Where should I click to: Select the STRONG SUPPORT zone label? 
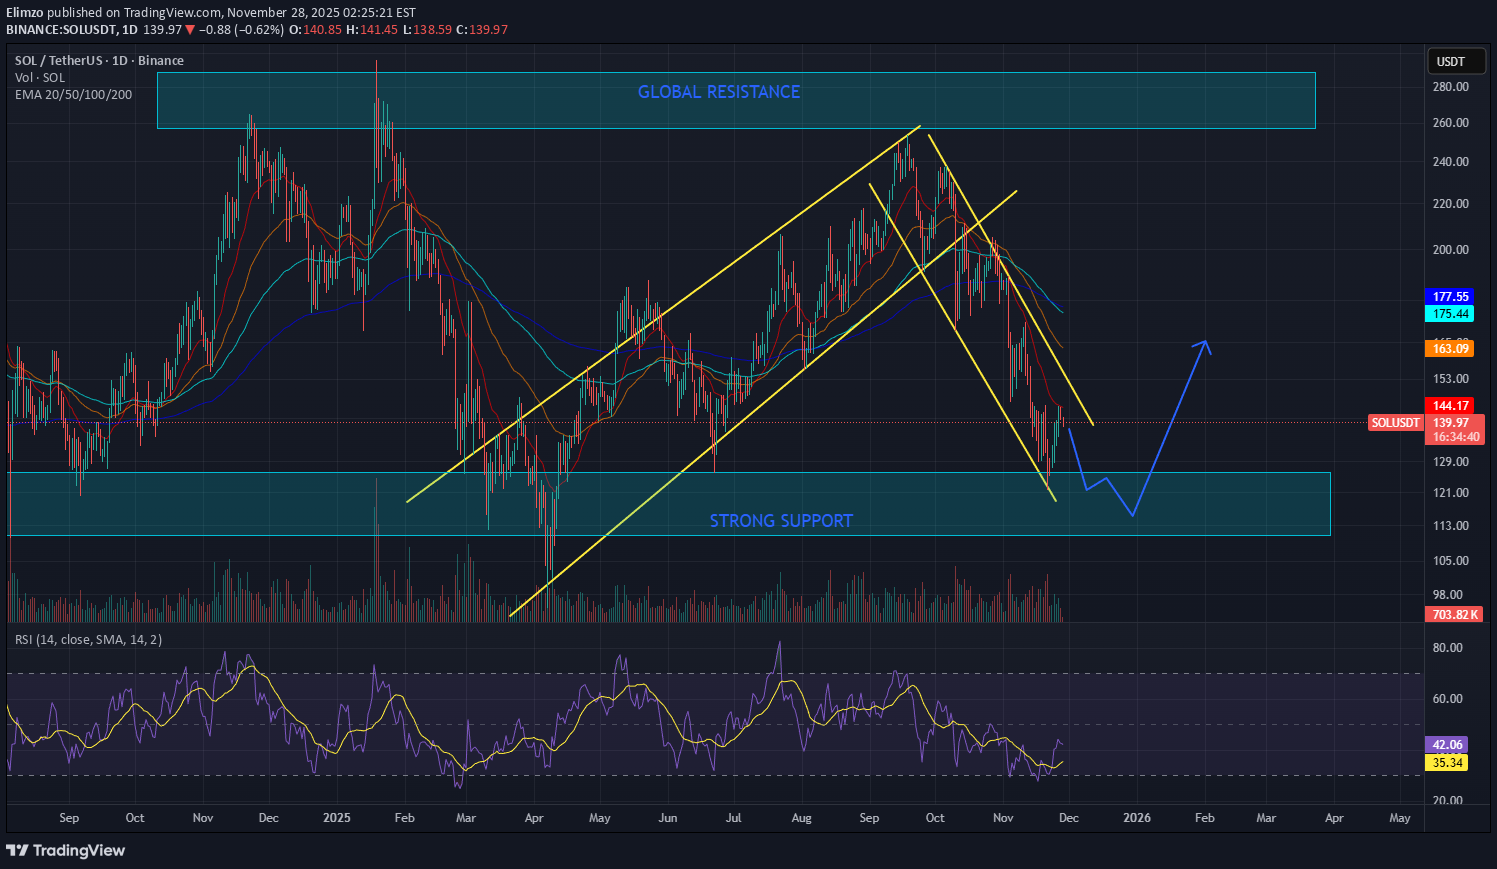781,521
